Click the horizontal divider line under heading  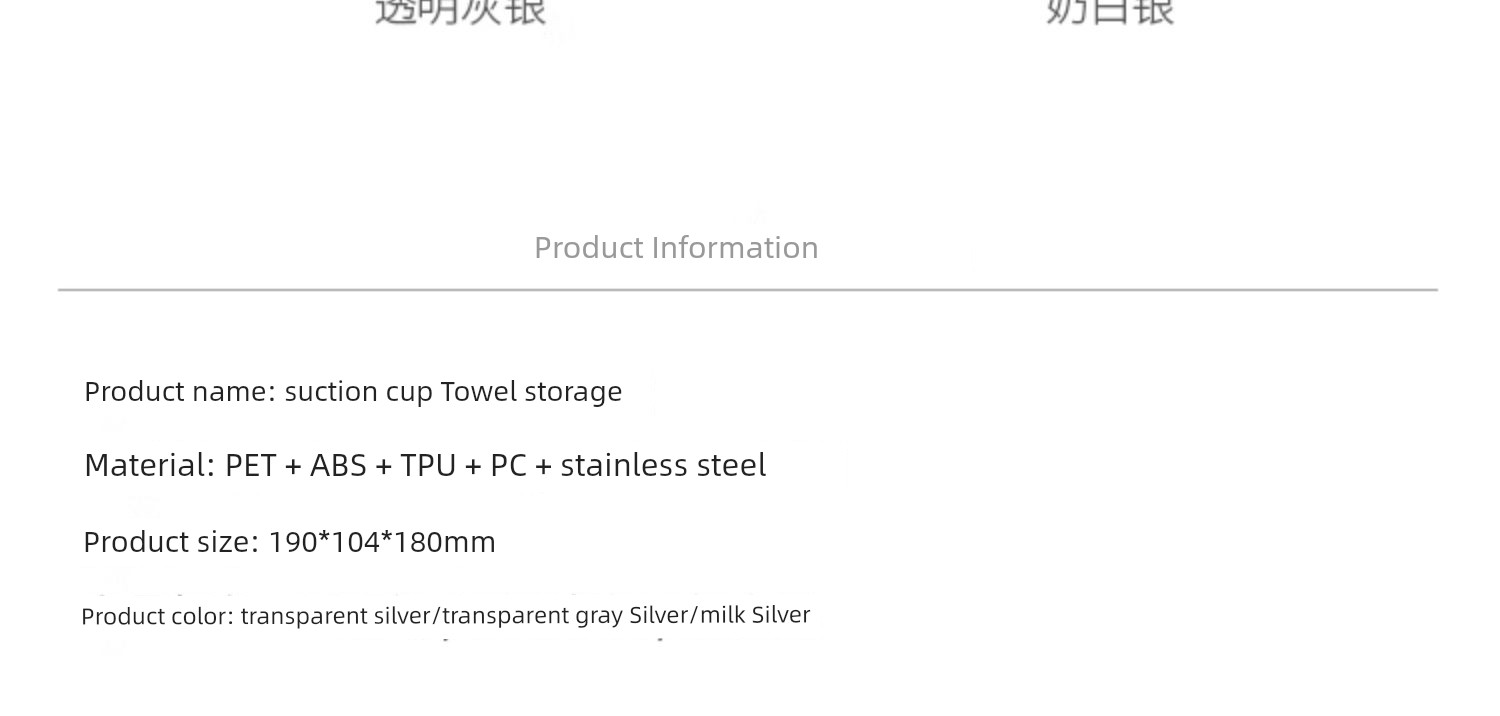pos(748,290)
